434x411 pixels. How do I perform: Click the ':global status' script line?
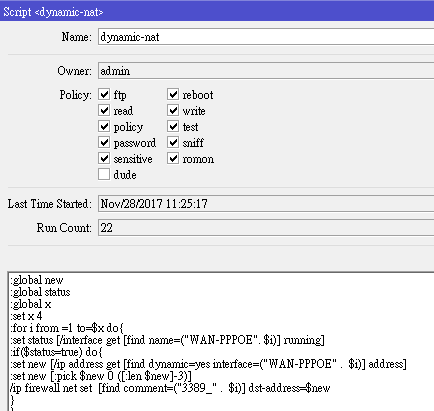pos(40,292)
